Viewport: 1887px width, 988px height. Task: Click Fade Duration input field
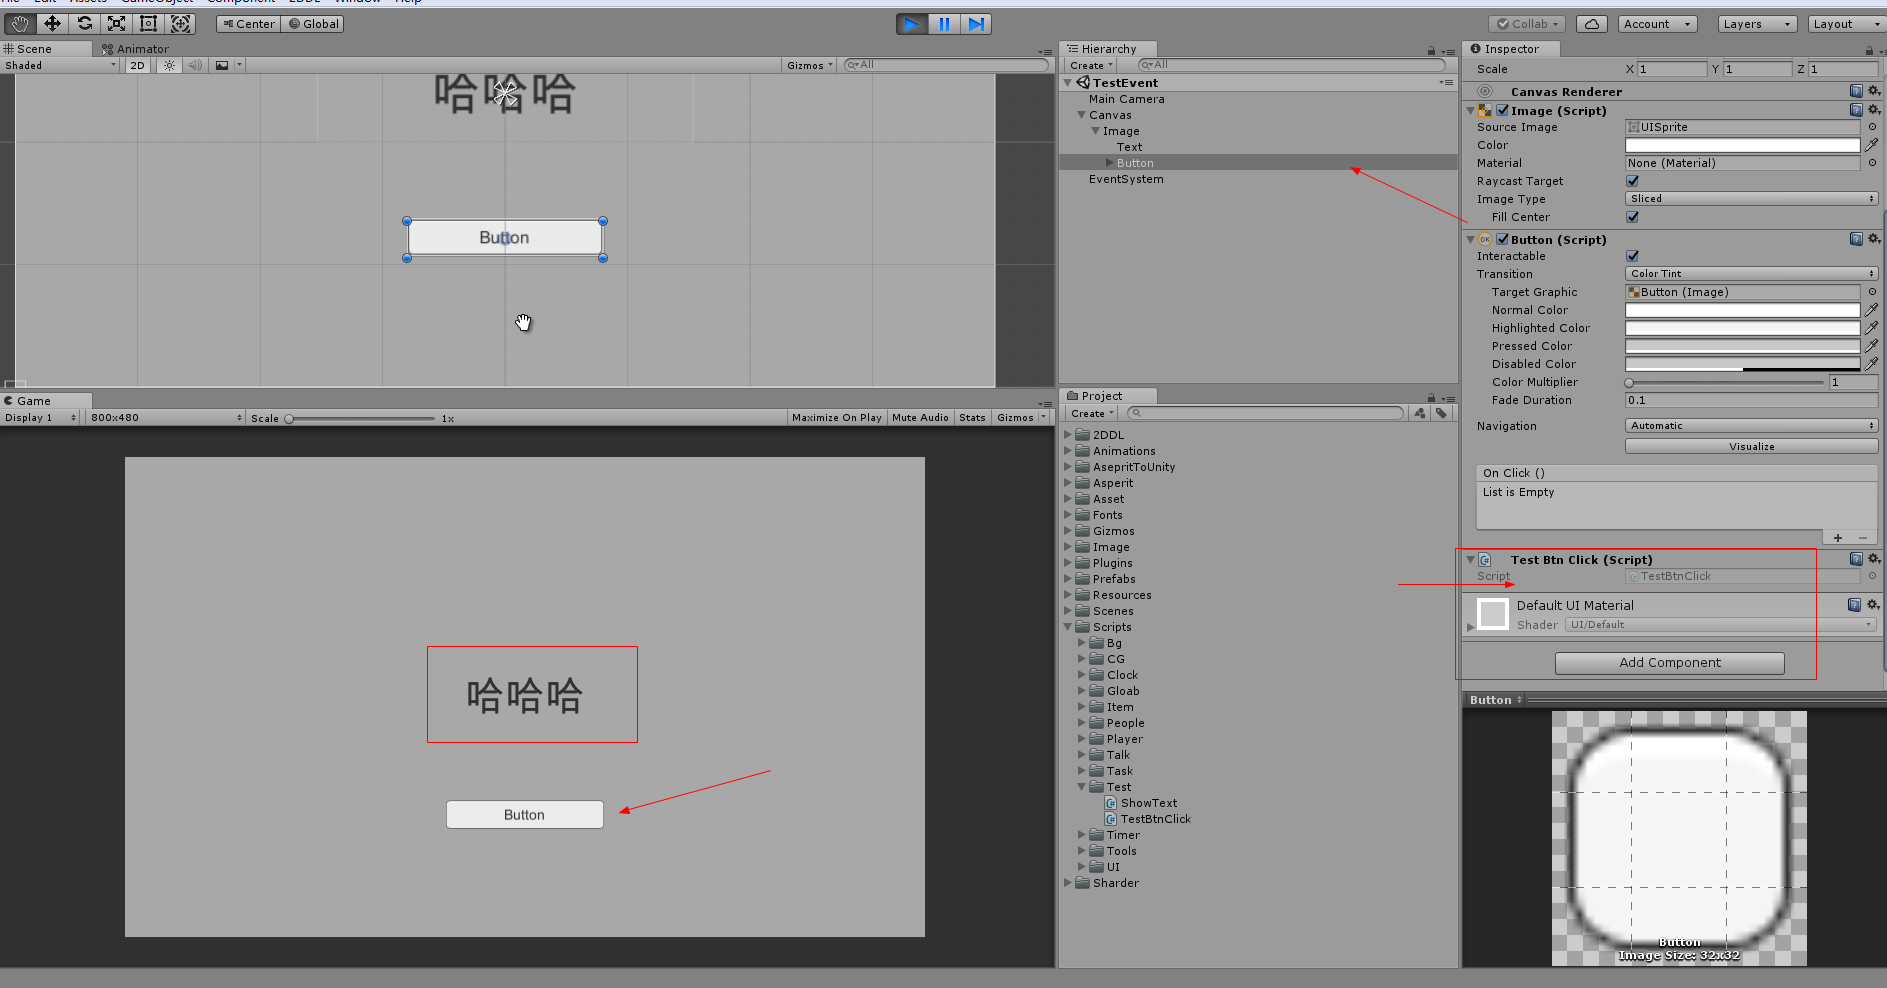click(x=1751, y=400)
